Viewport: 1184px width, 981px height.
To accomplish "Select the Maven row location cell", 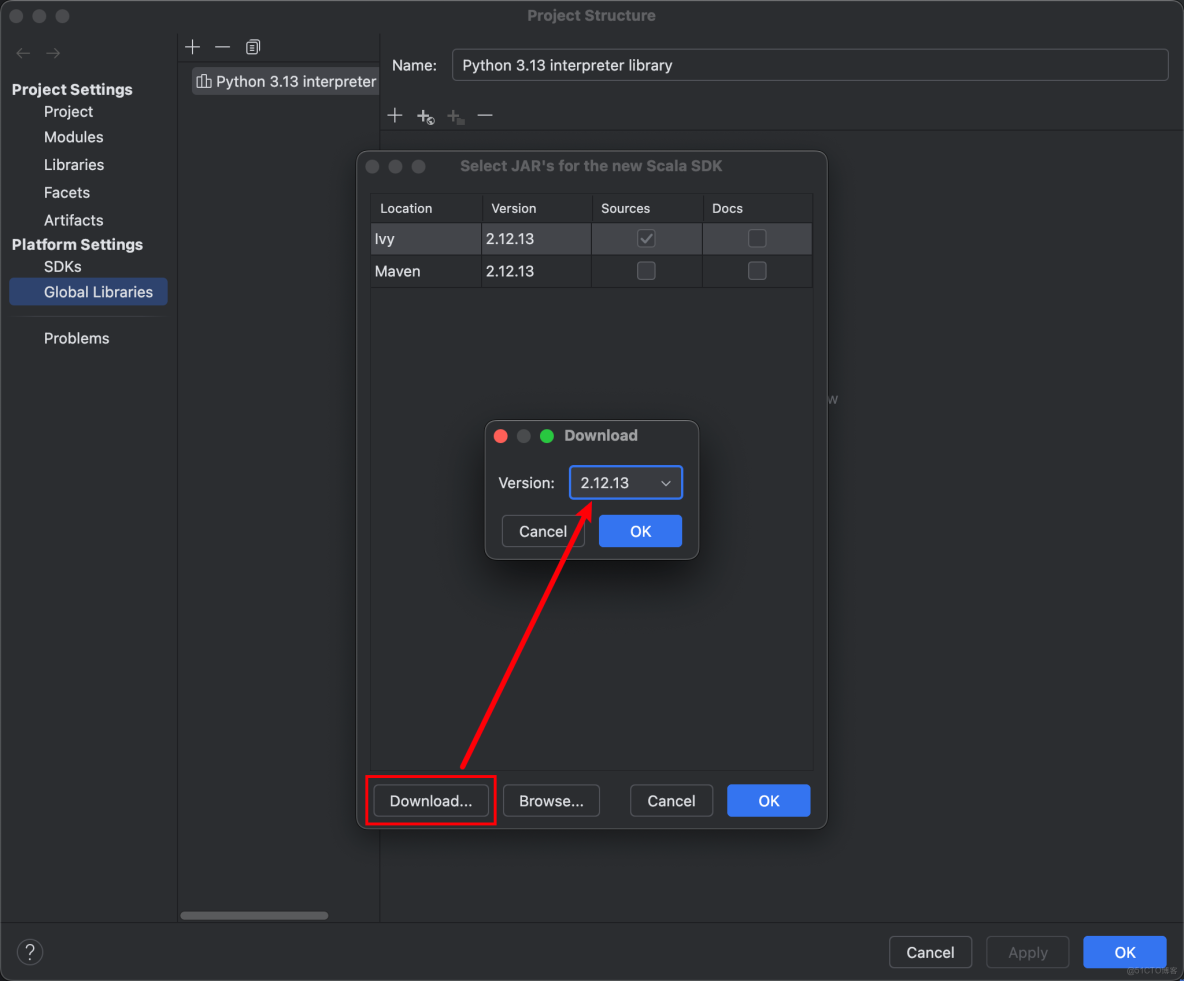I will [x=426, y=271].
